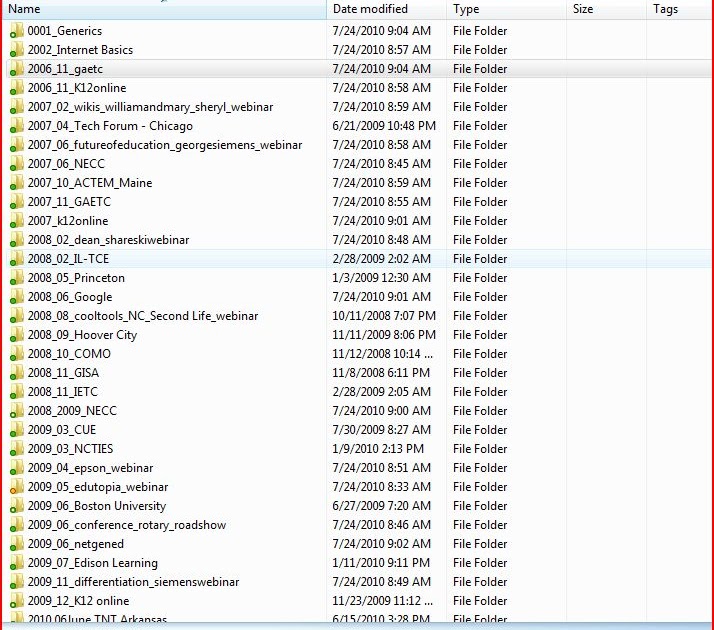This screenshot has width=714, height=630.
Task: Click the date 1/9/2010 2:13 PM
Action: point(378,449)
